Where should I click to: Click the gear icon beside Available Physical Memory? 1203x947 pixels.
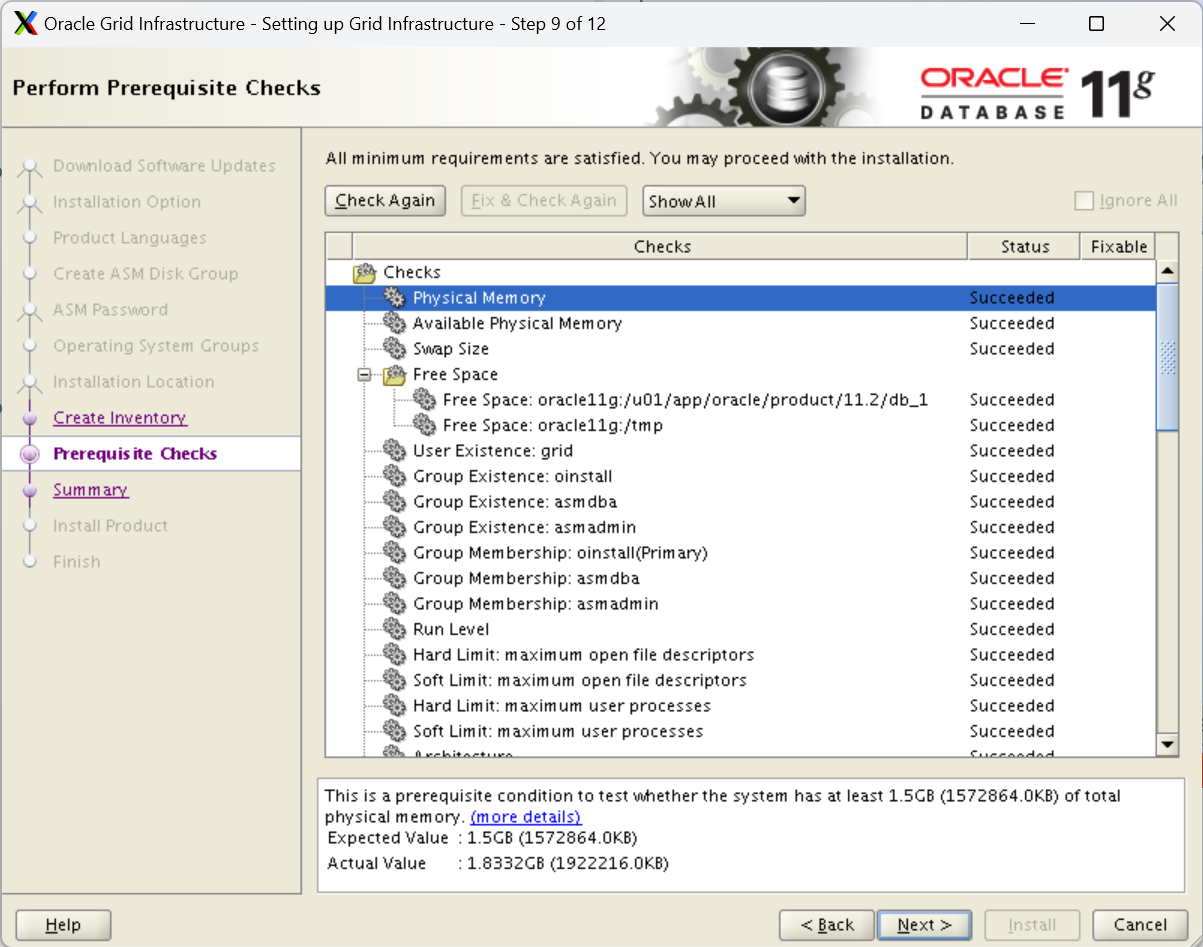396,323
